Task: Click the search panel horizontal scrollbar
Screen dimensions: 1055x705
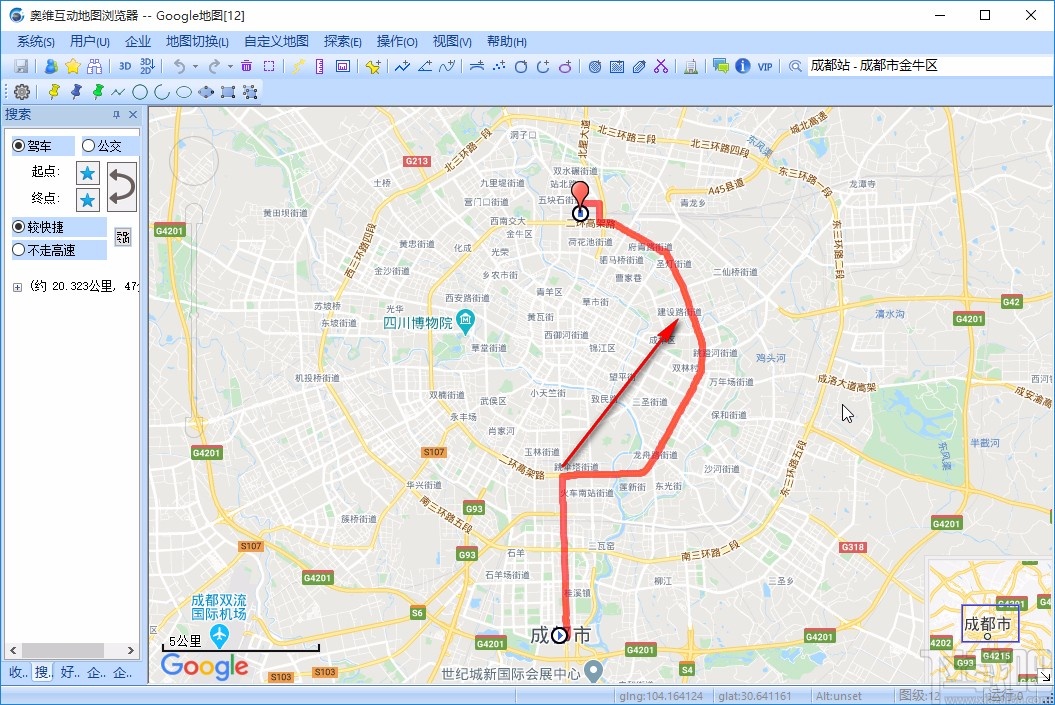Action: coord(63,651)
